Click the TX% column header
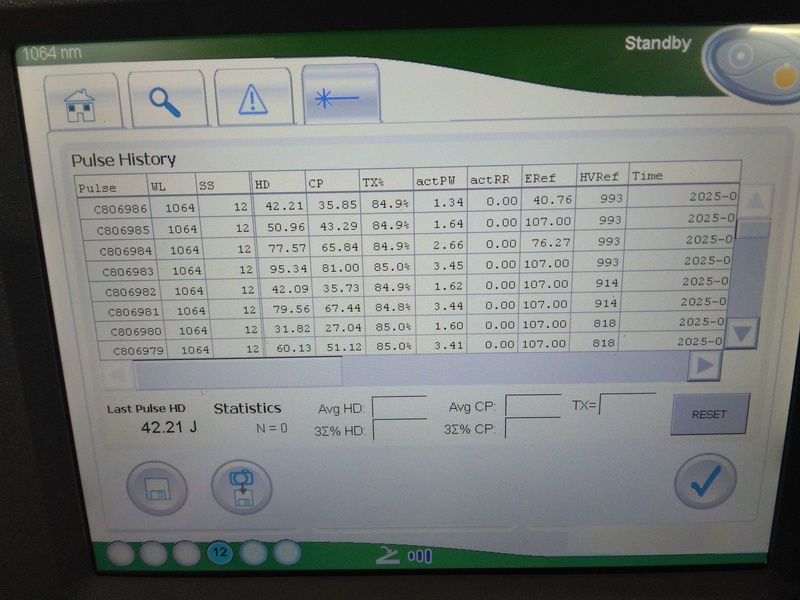The height and width of the screenshot is (600, 800). (386, 181)
